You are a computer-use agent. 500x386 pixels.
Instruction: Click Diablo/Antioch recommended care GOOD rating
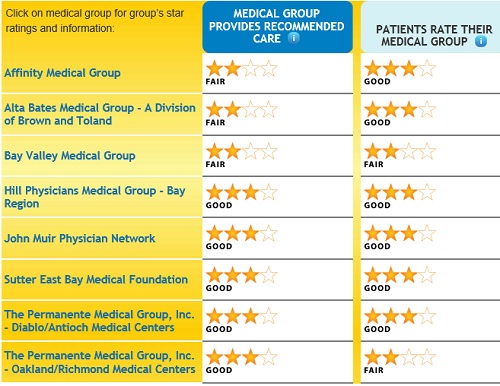pos(219,329)
